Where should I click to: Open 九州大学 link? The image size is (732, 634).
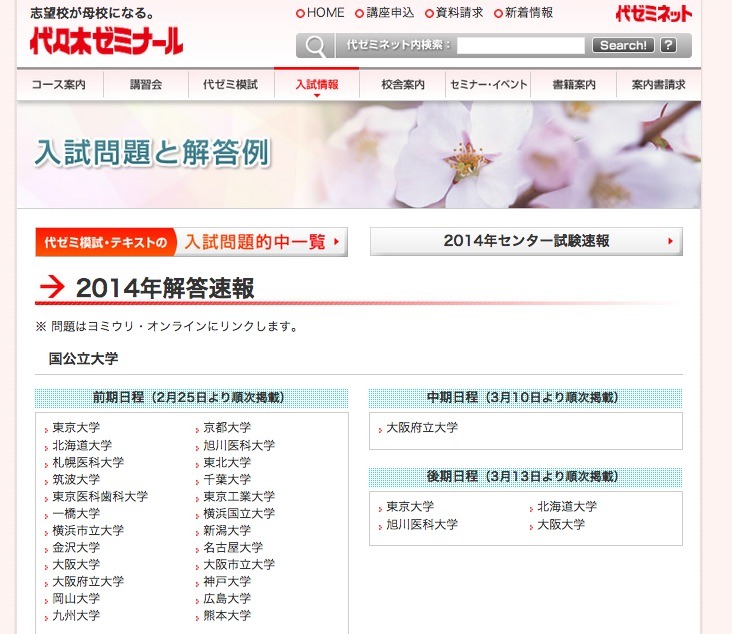pos(76,615)
